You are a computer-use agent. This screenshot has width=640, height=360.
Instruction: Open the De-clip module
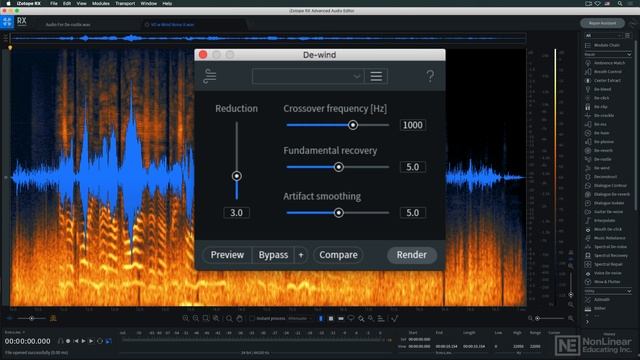tap(600, 107)
